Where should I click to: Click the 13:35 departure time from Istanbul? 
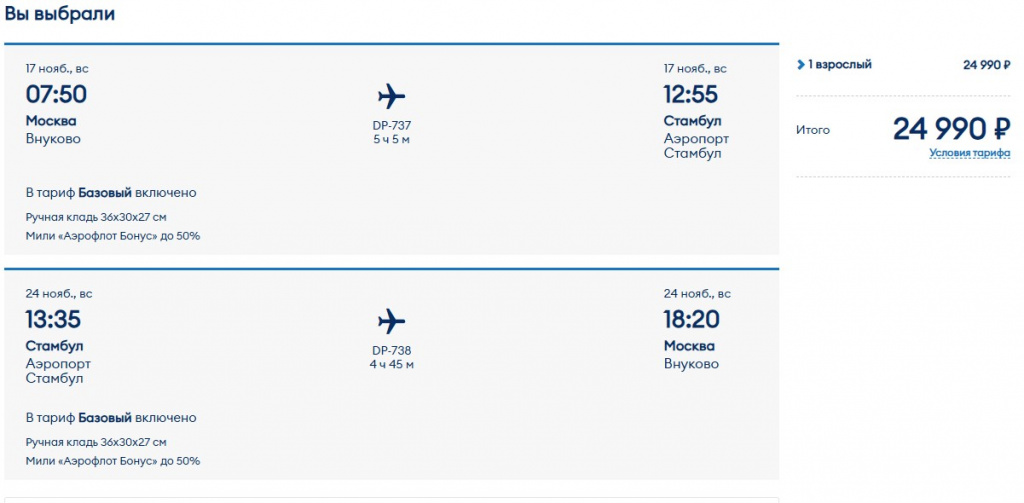53,320
